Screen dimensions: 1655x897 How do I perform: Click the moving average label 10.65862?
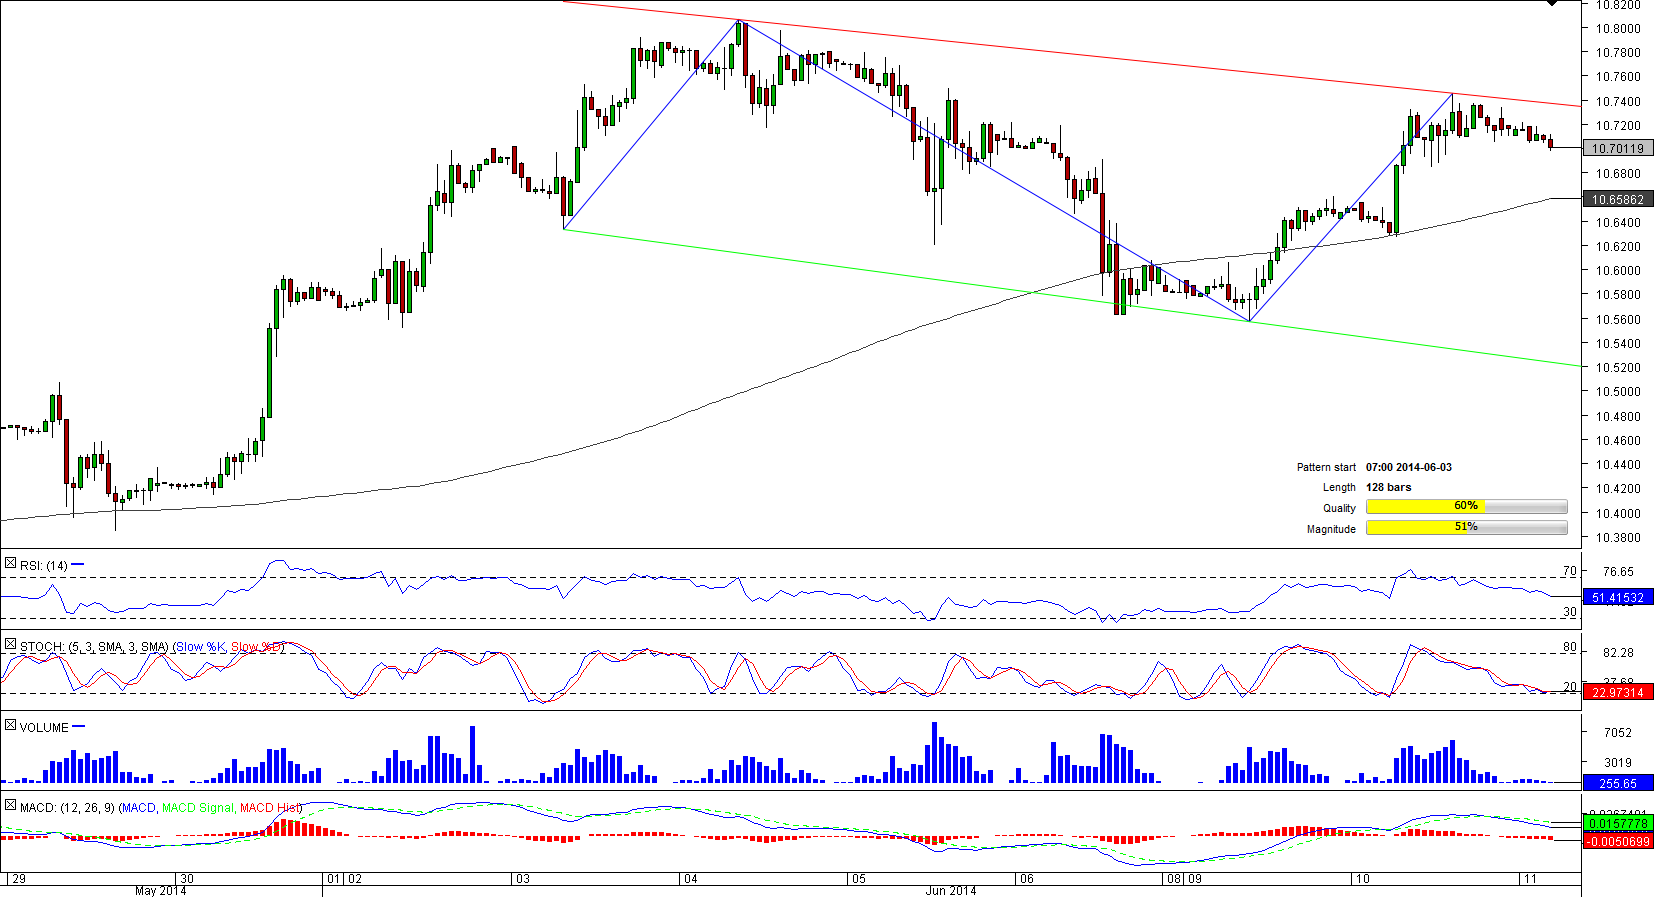click(1617, 199)
